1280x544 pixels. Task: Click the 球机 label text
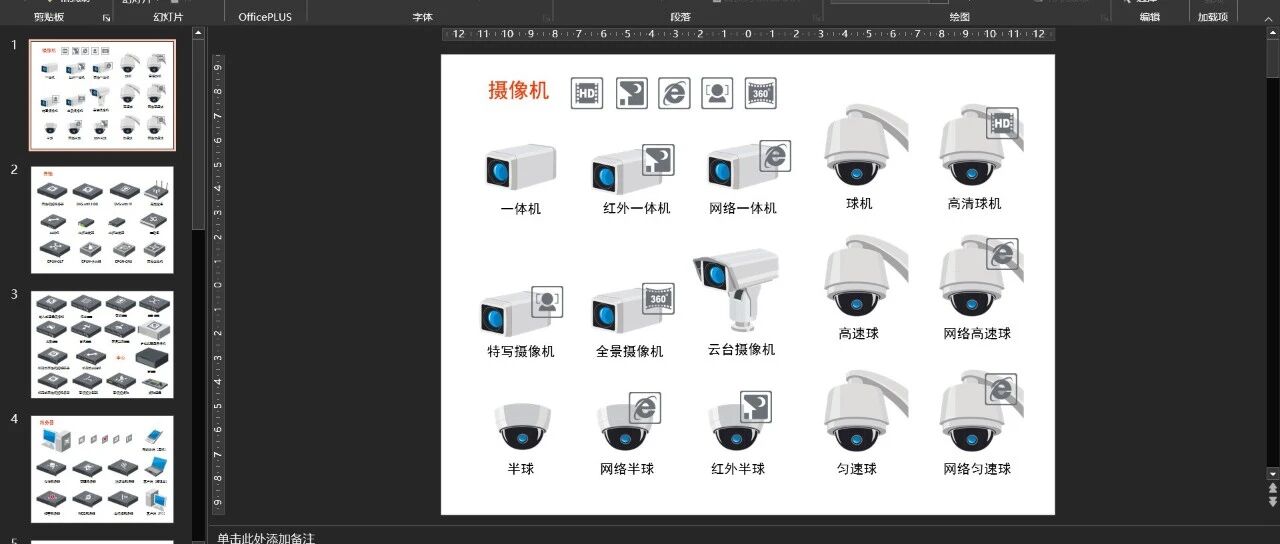pyautogui.click(x=859, y=203)
